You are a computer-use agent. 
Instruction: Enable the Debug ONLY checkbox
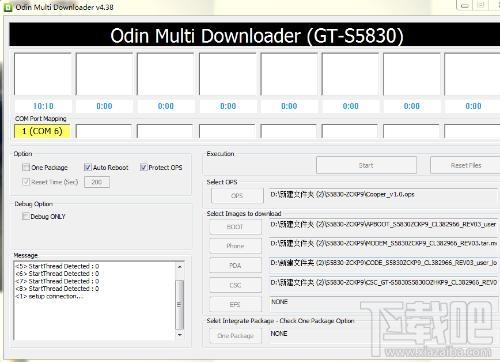pyautogui.click(x=26, y=216)
